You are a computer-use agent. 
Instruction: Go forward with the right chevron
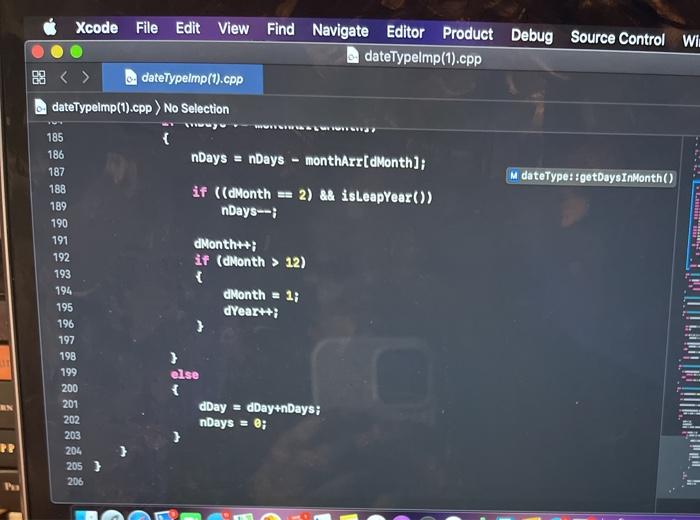(85, 77)
